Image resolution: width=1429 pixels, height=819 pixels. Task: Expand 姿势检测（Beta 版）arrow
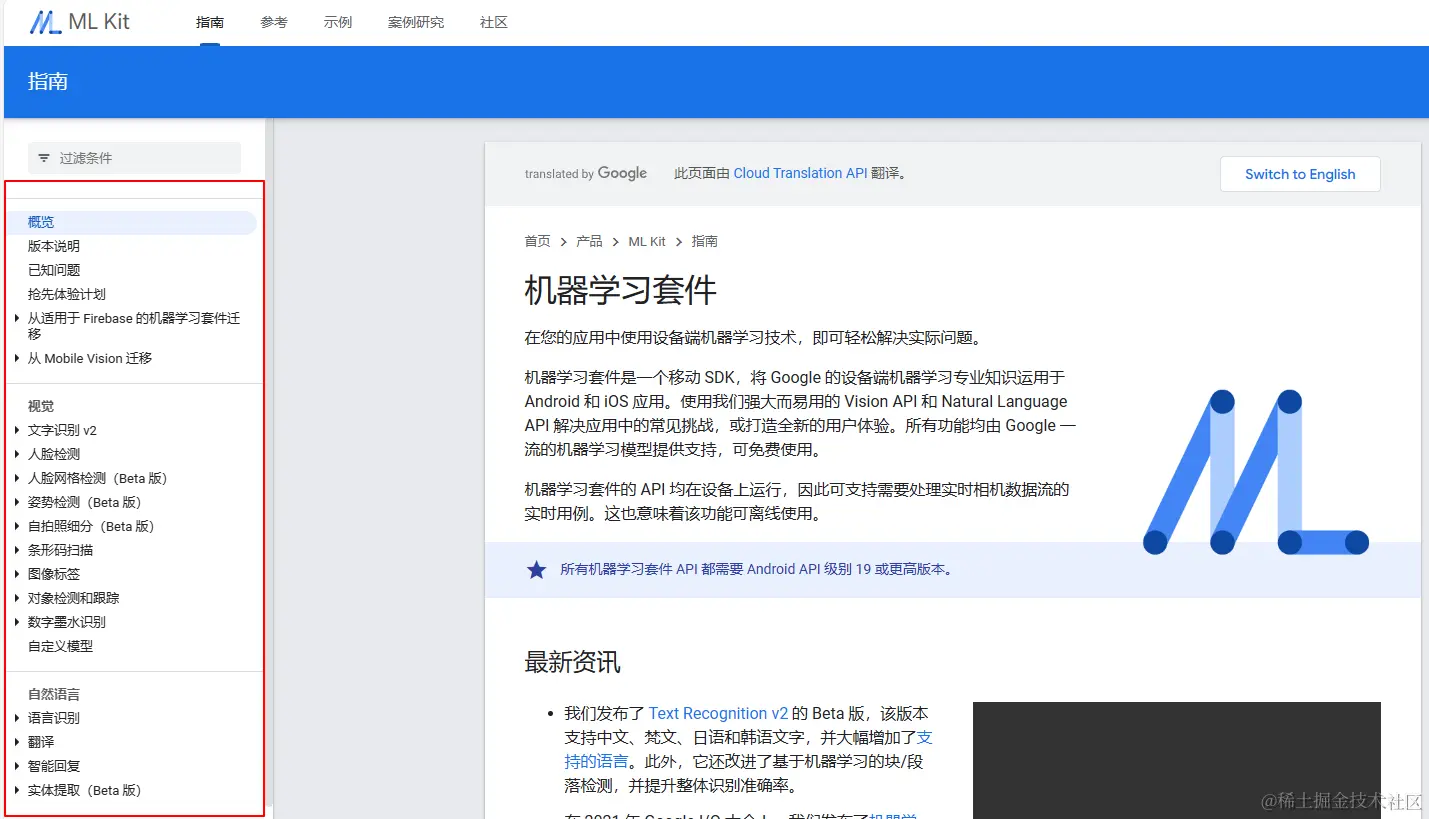click(17, 502)
